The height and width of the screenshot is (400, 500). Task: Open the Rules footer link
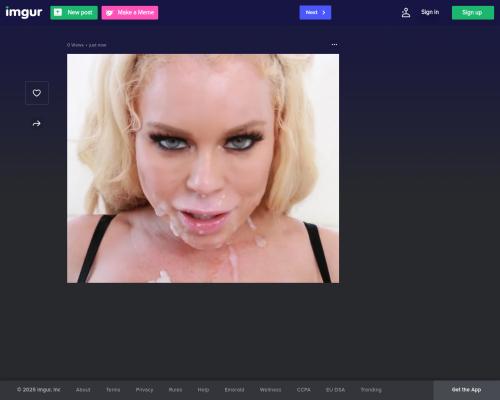[x=175, y=390]
